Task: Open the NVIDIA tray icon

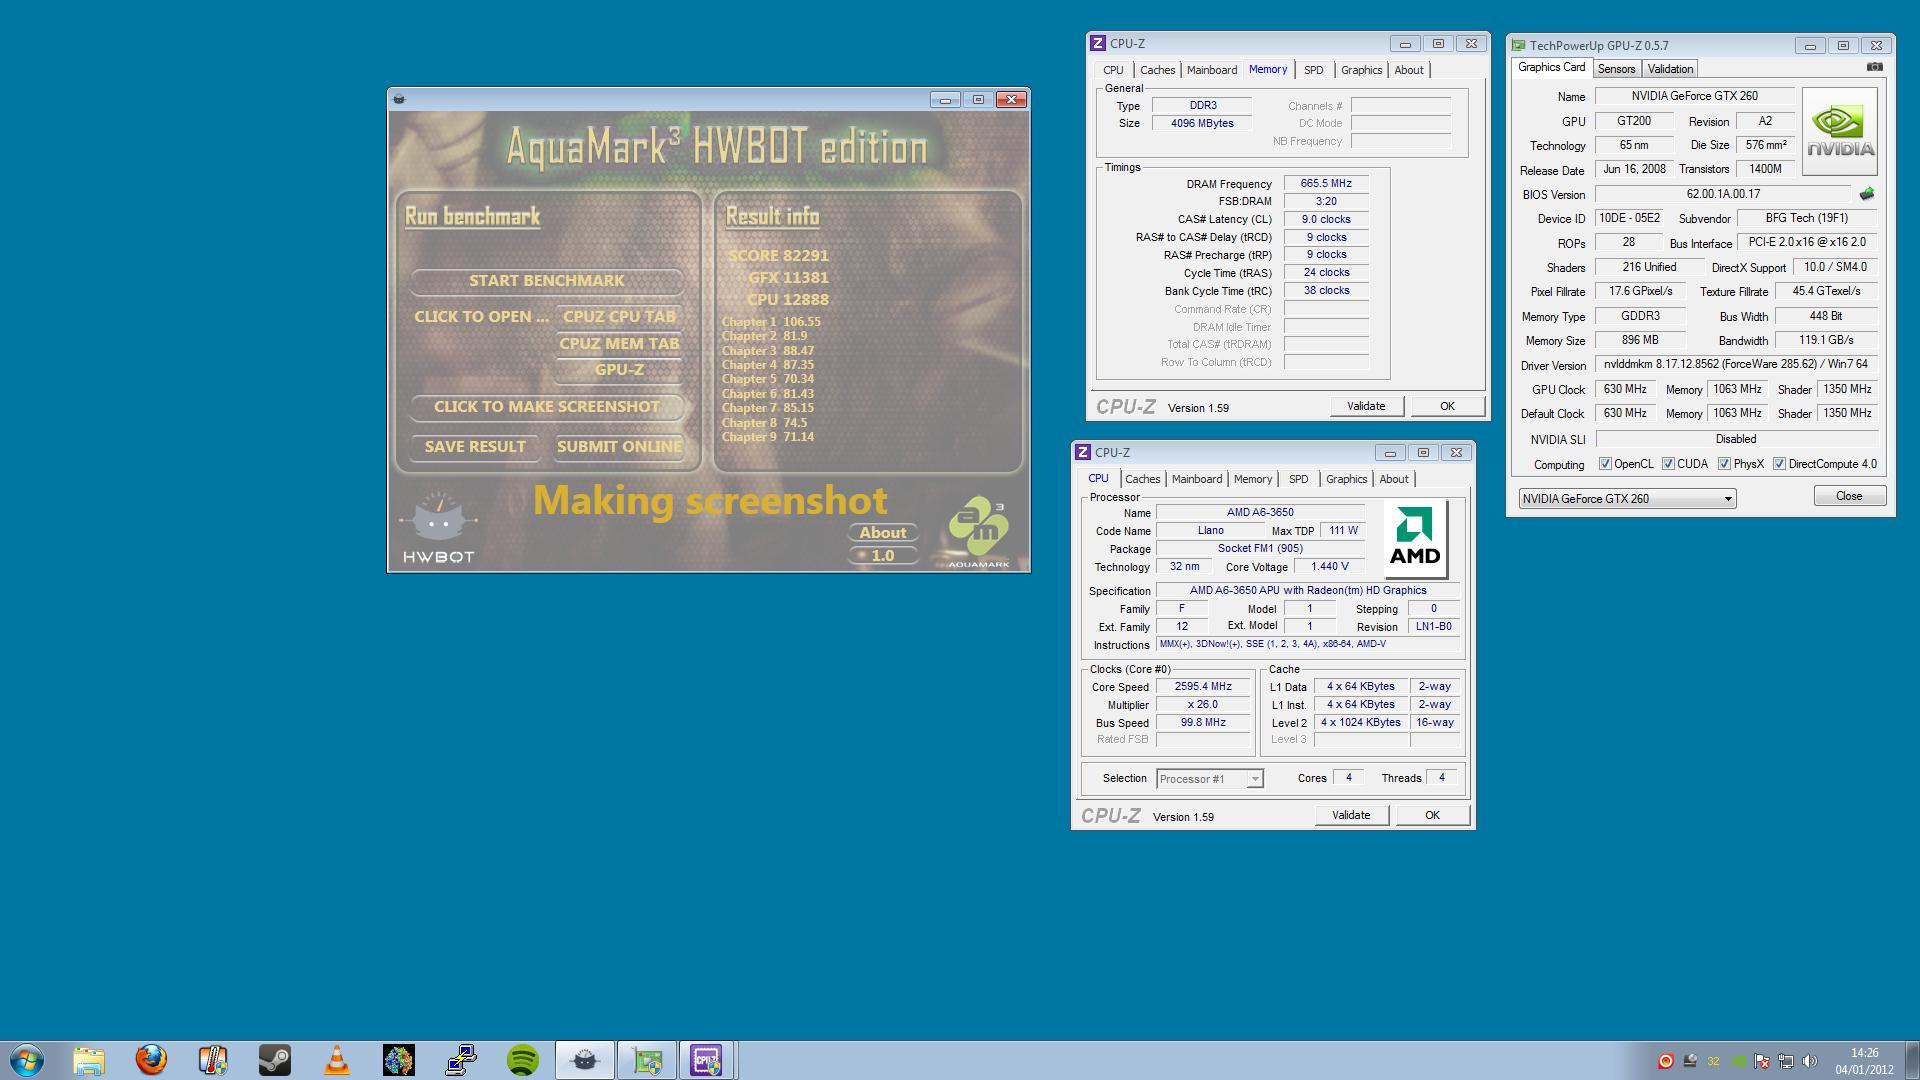Action: click(1739, 1061)
